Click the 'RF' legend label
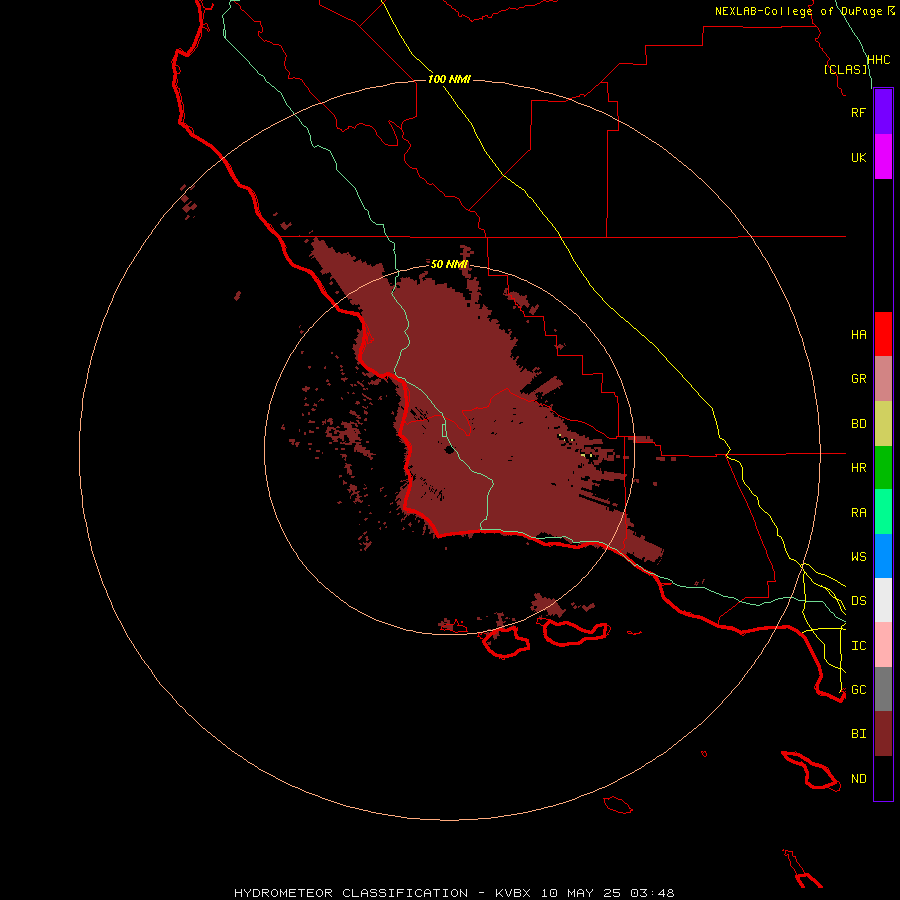The width and height of the screenshot is (900, 900). coord(858,112)
